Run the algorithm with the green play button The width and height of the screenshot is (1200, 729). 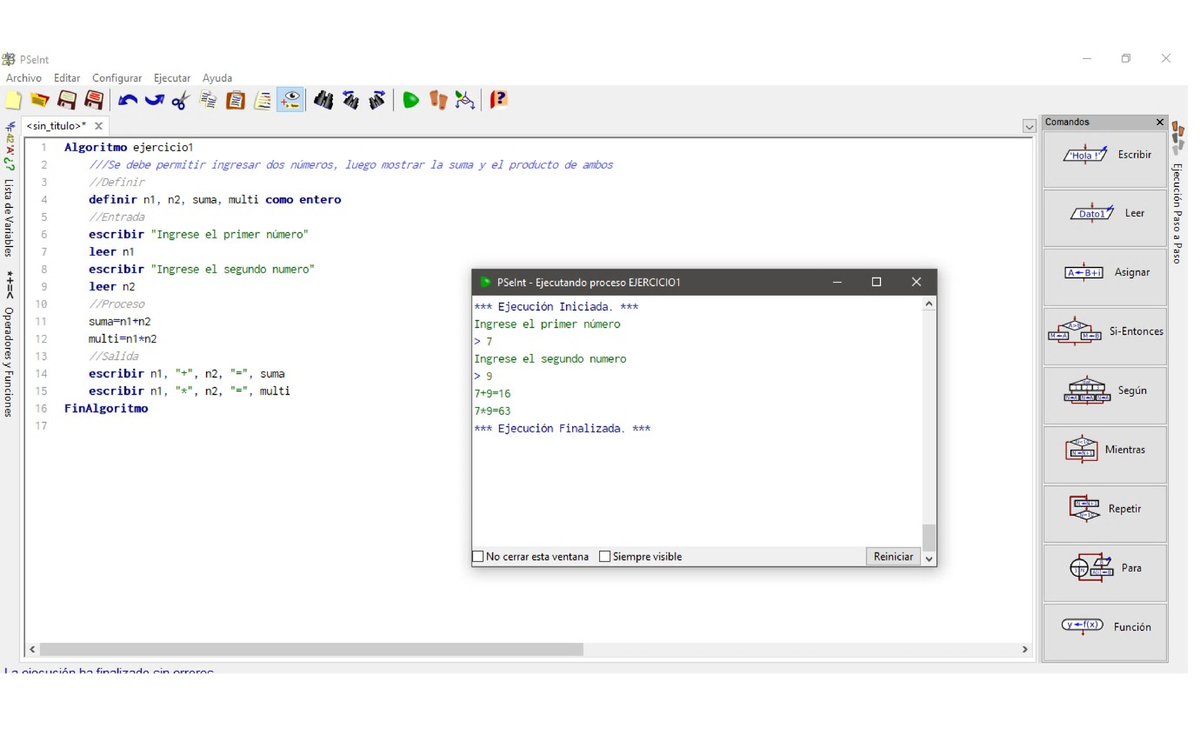(x=410, y=100)
